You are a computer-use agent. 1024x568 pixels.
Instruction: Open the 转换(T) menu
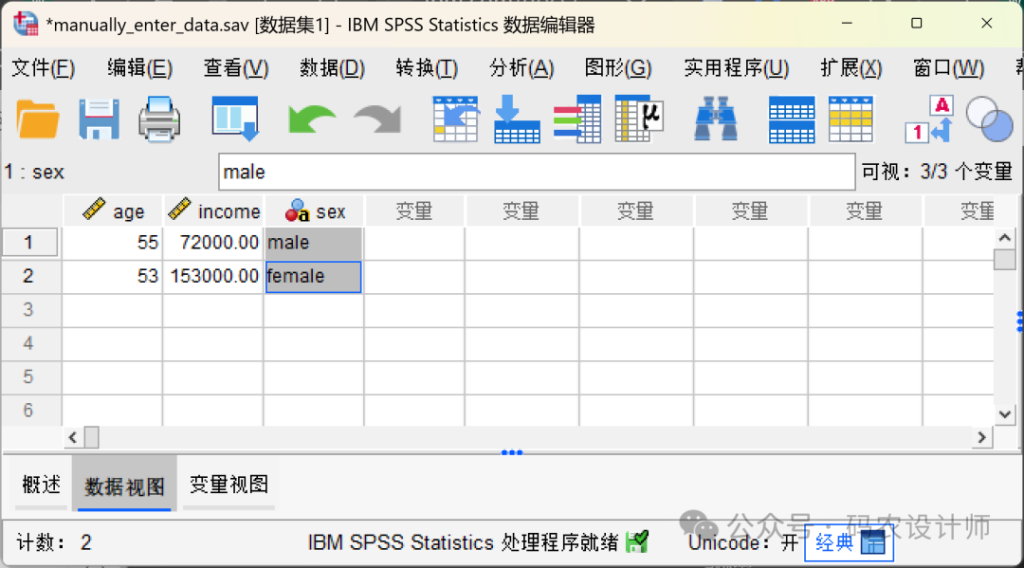click(426, 68)
